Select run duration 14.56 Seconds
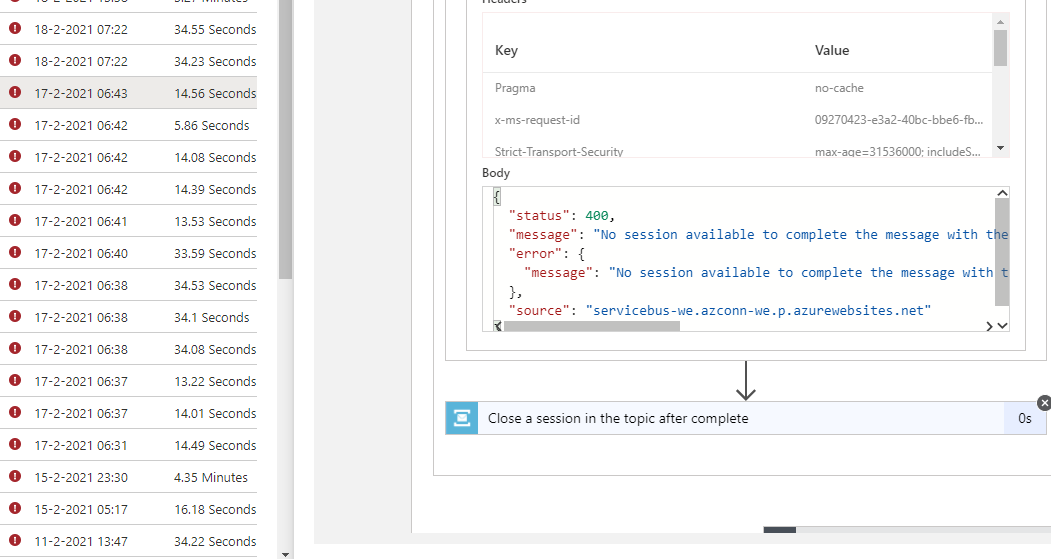This screenshot has height=559, width=1051. [x=215, y=94]
